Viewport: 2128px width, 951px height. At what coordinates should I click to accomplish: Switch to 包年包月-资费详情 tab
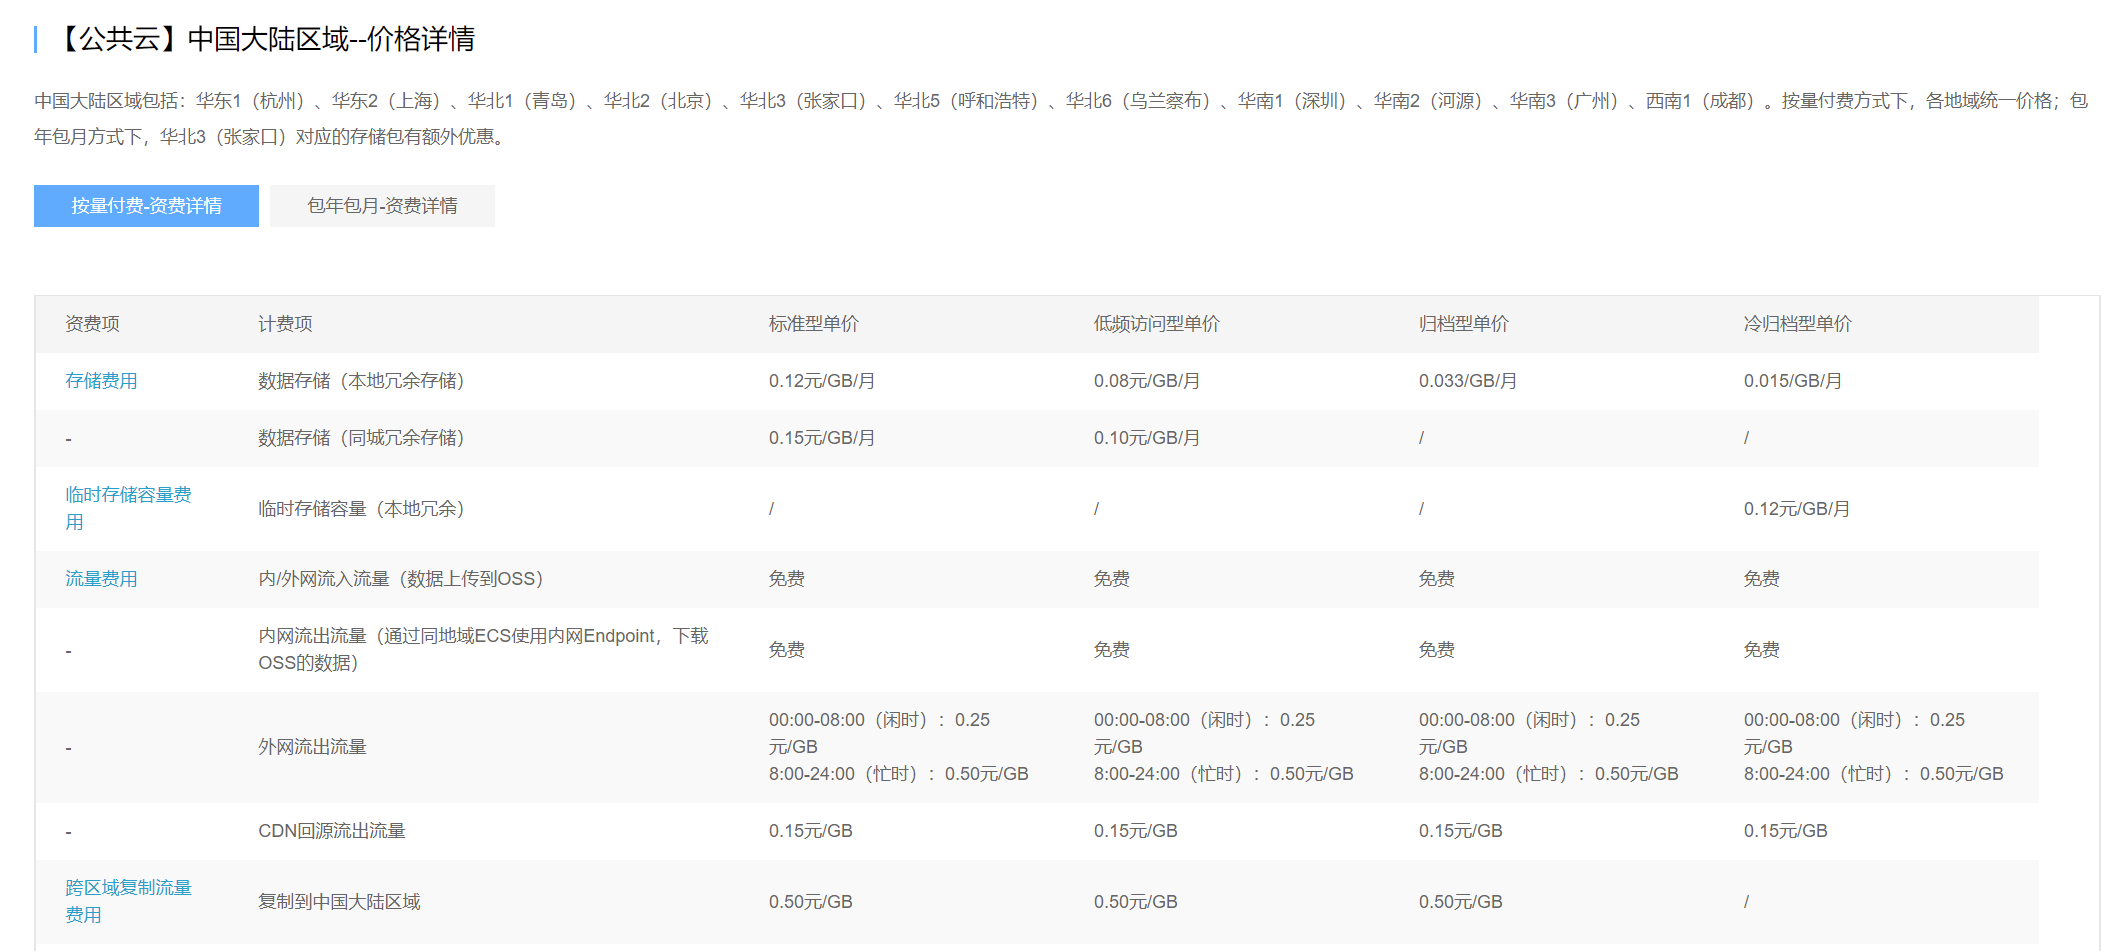click(382, 206)
